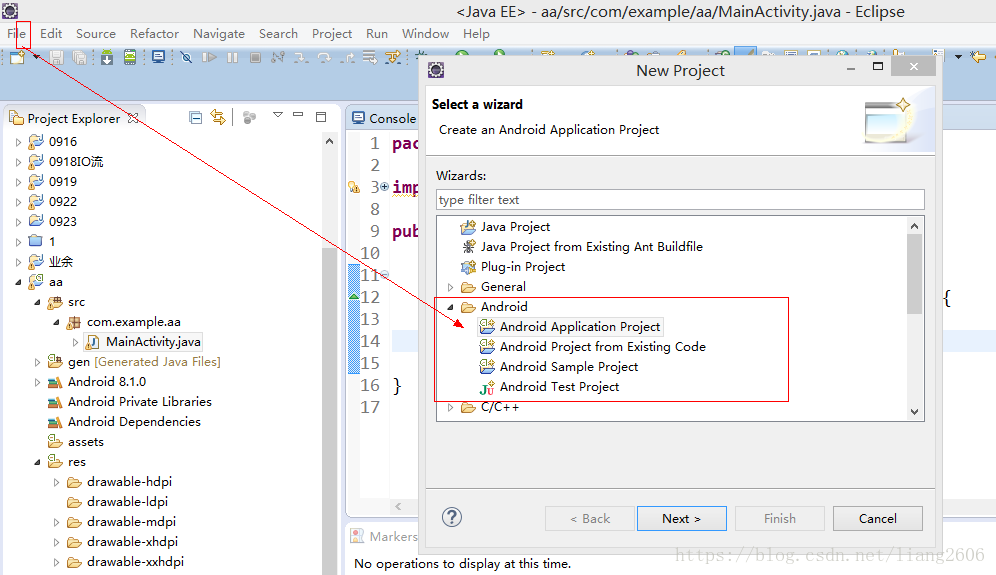Image resolution: width=996 pixels, height=575 pixels.
Task: Click the New wizard toolbar icon
Action: click(x=17, y=58)
